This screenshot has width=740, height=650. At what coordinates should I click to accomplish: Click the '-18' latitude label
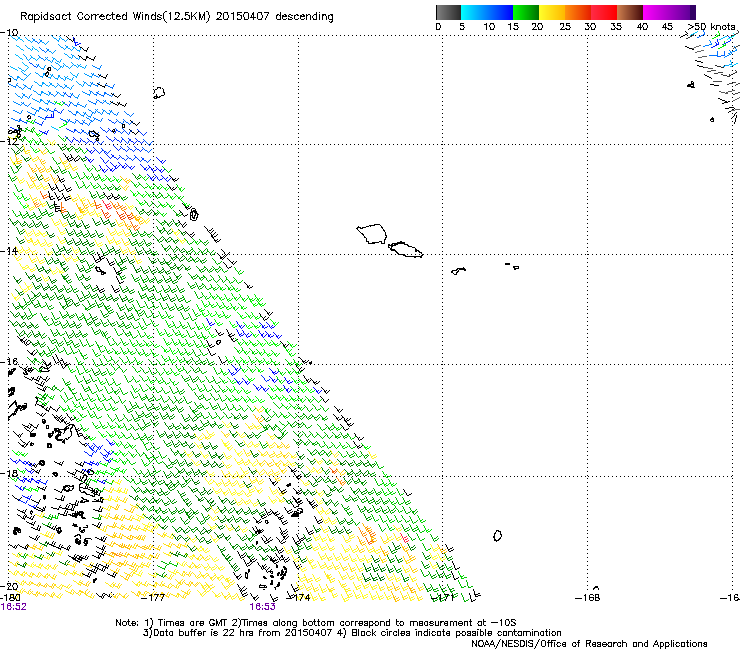[x=9, y=473]
